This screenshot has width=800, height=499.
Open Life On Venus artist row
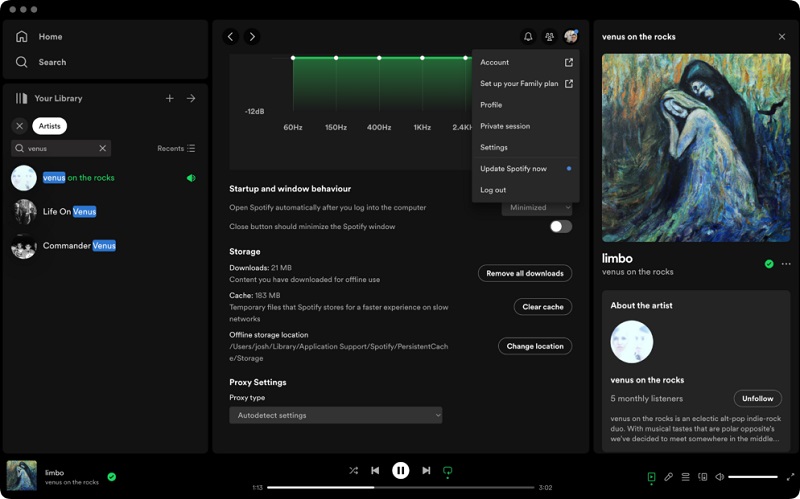point(105,212)
